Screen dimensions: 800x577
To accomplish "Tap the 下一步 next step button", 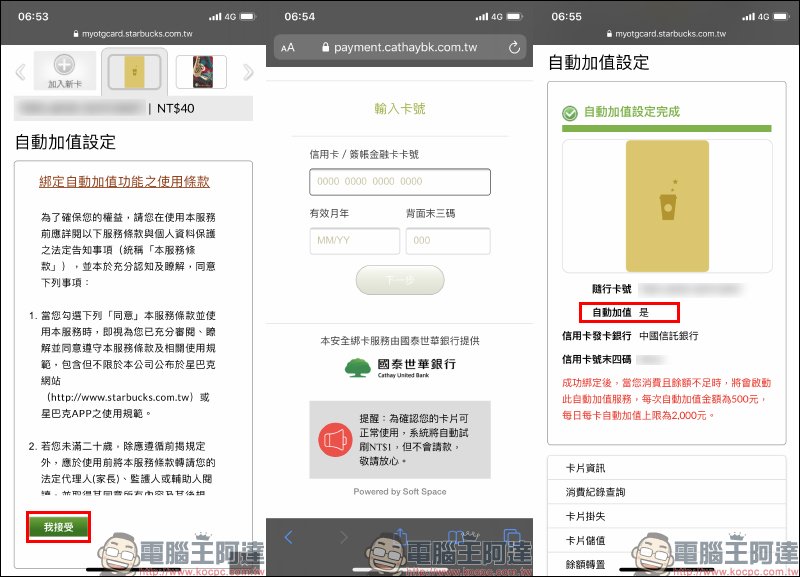I will pos(400,280).
